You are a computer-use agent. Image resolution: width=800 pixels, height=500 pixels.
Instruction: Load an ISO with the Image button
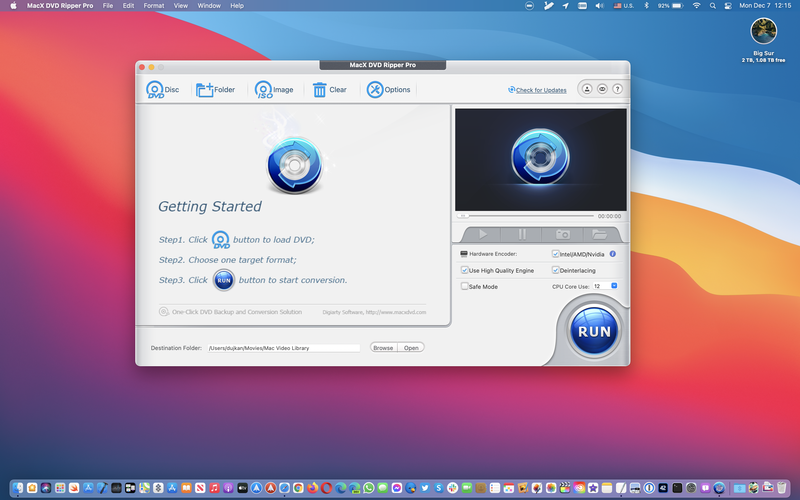[274, 90]
